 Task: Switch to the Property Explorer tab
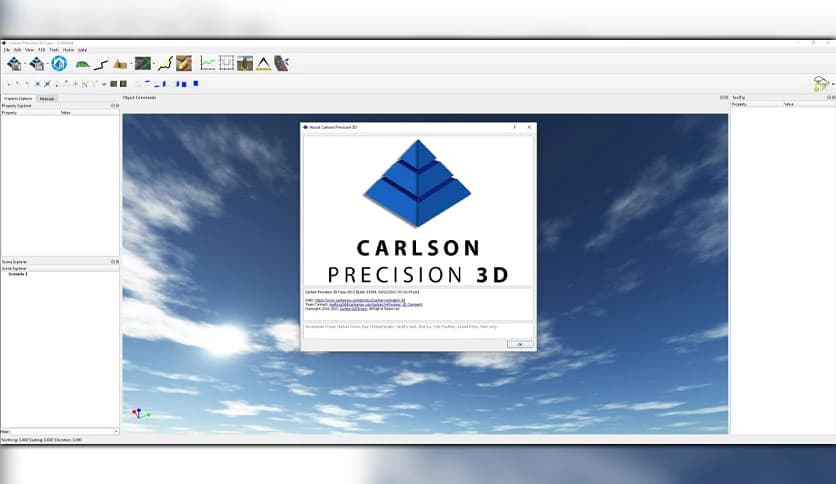pos(18,99)
